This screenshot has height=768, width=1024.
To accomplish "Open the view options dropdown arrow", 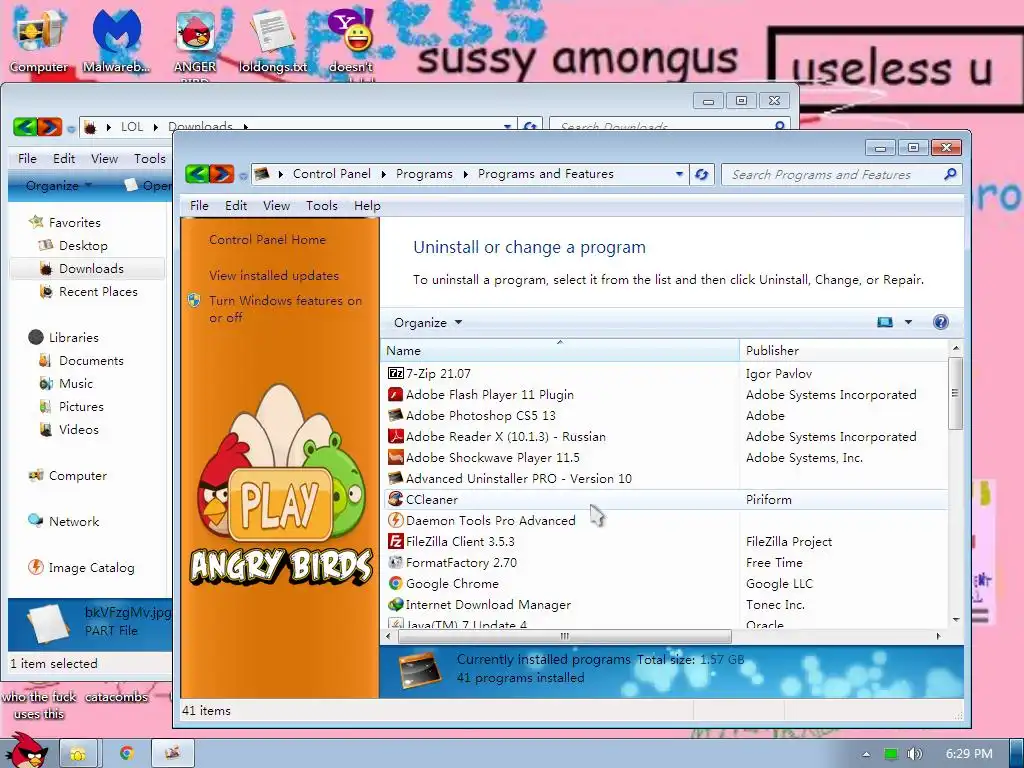I will 908,322.
